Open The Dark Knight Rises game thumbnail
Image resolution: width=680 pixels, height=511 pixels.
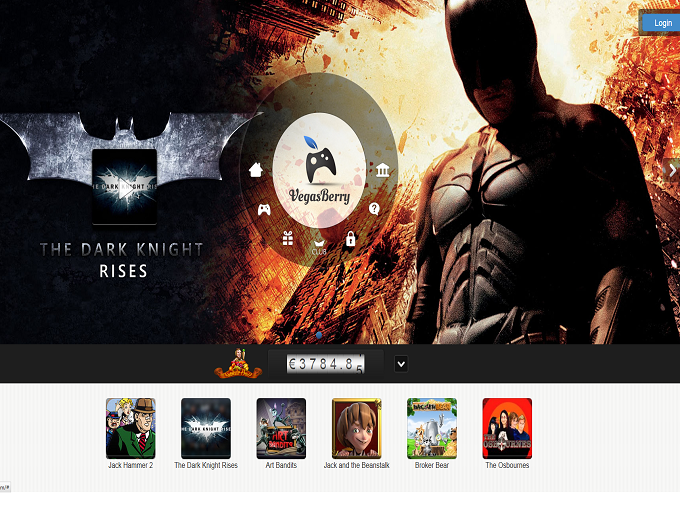[x=206, y=428]
